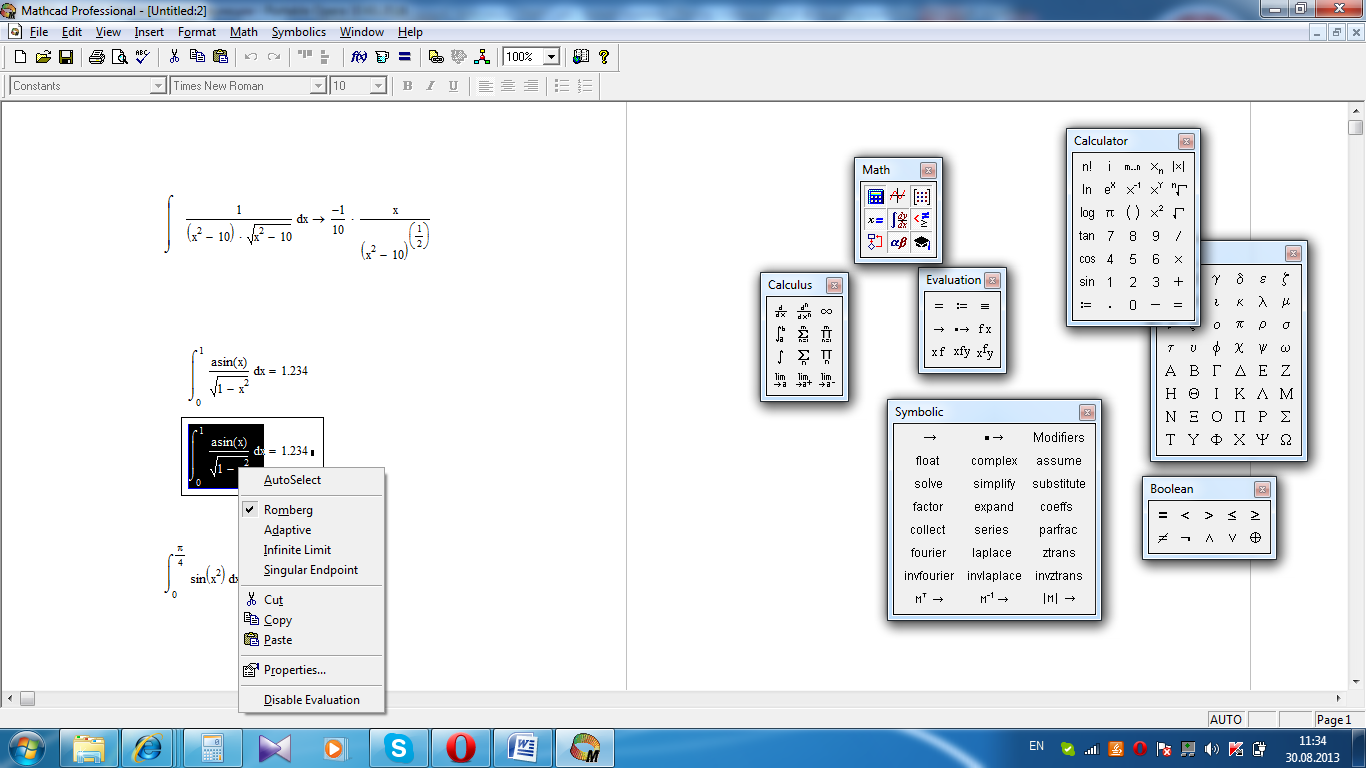Open the Resource Center book icon
The width and height of the screenshot is (1366, 768).
581,57
